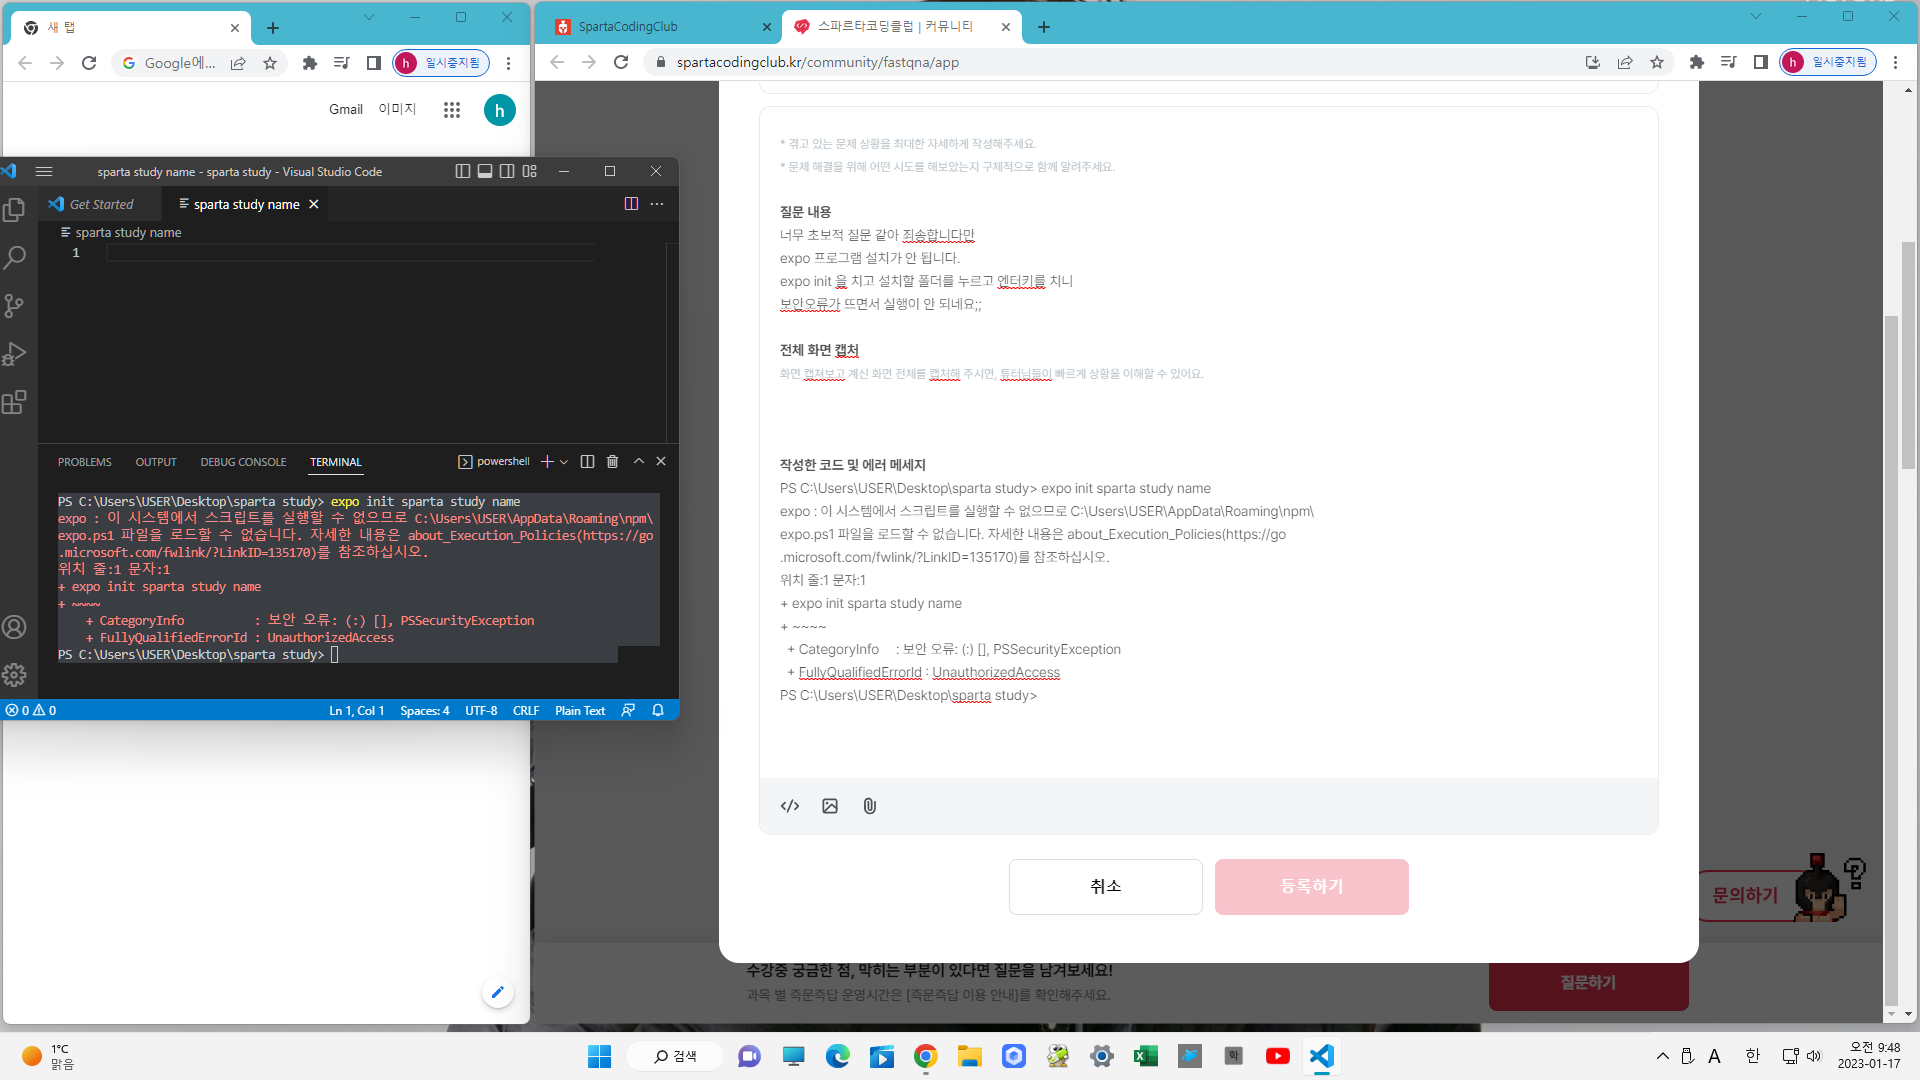Image resolution: width=1920 pixels, height=1080 pixels.
Task: Switch to the DEBUG CONSOLE panel tab
Action: tap(243, 462)
